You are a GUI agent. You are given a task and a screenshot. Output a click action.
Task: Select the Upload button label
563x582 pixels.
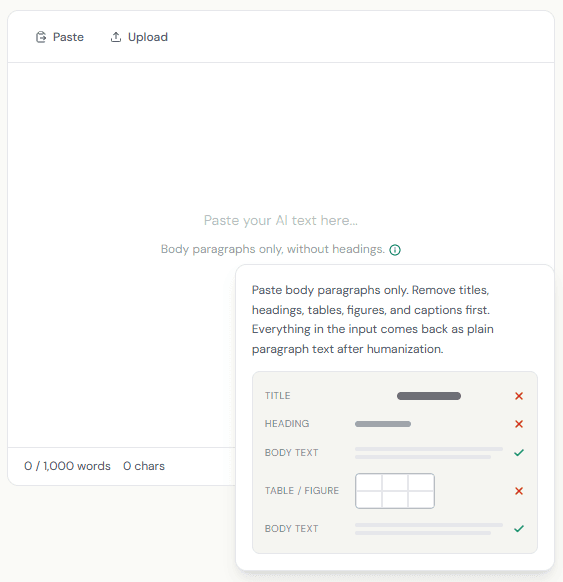(148, 37)
